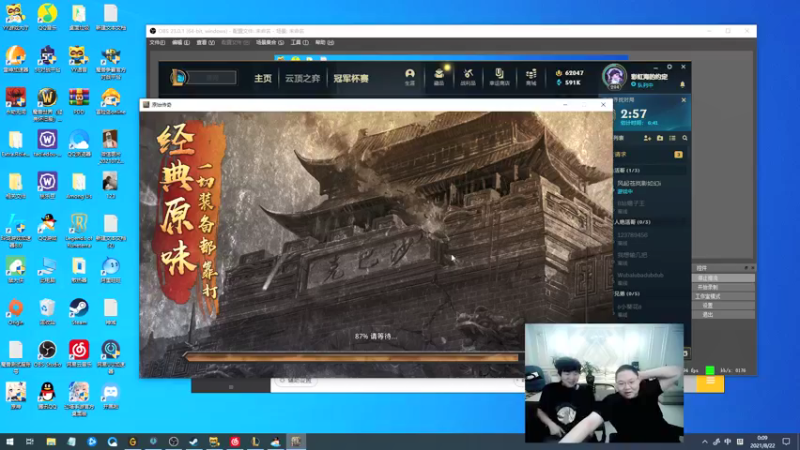800x450 pixels.
Task: Click Settings button in OBS controls
Action: (723, 306)
